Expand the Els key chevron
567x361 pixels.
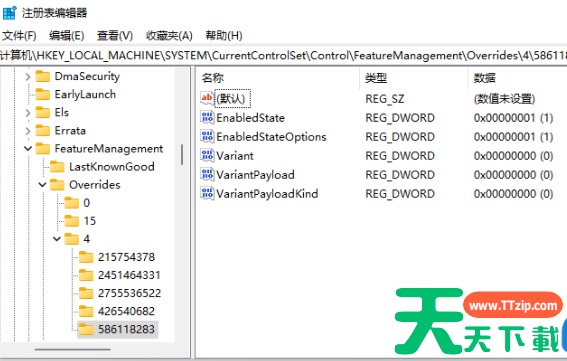tap(28, 113)
